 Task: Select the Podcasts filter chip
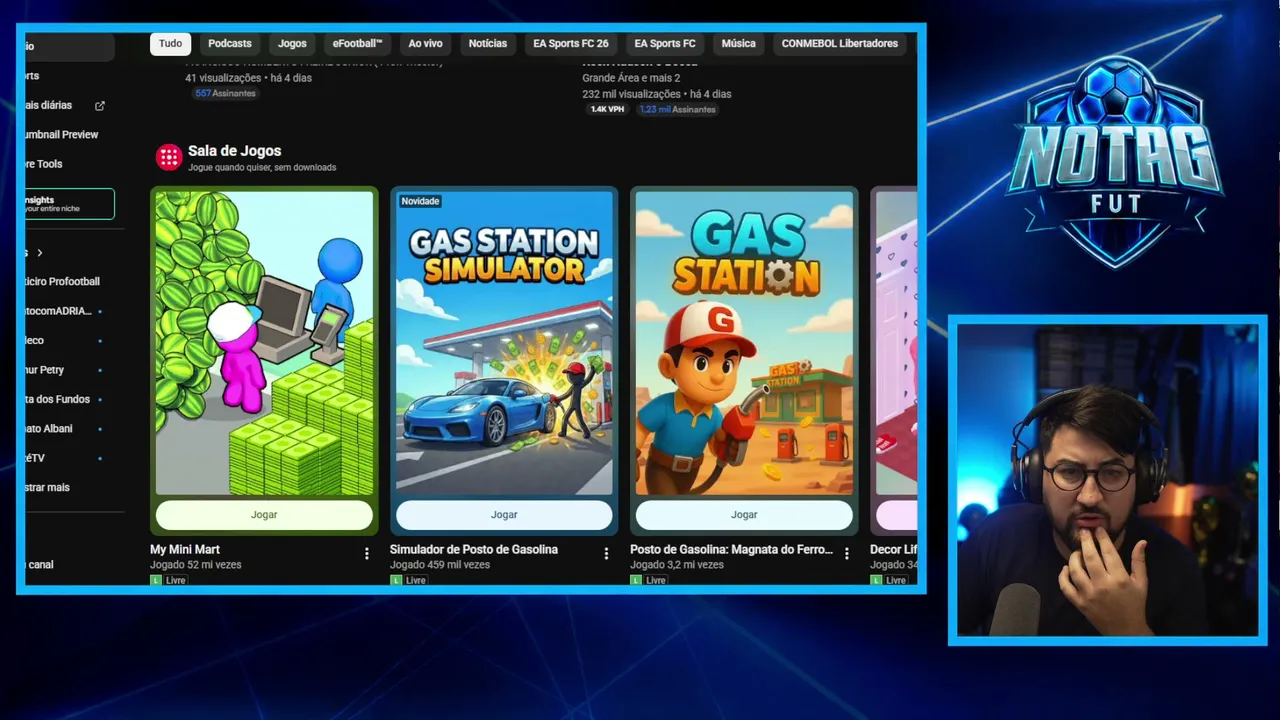pos(230,44)
